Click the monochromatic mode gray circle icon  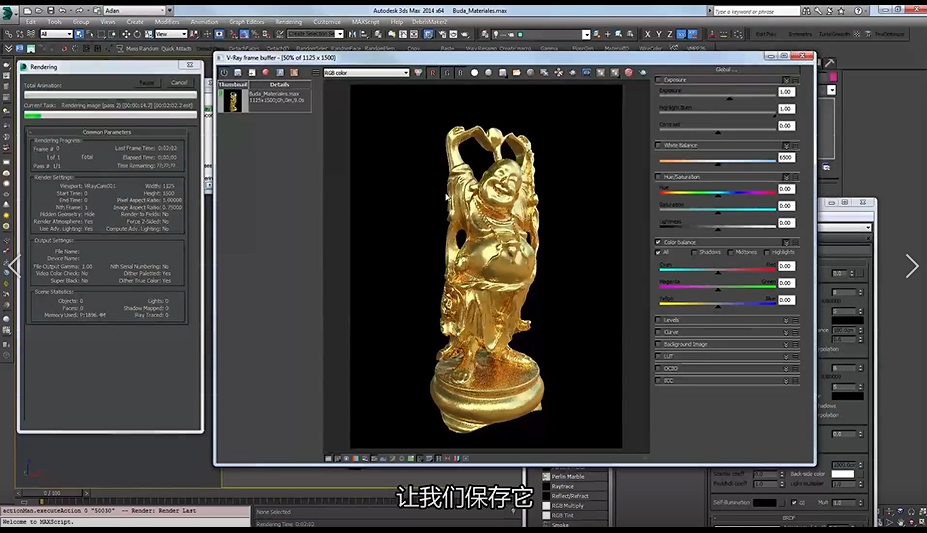click(488, 73)
